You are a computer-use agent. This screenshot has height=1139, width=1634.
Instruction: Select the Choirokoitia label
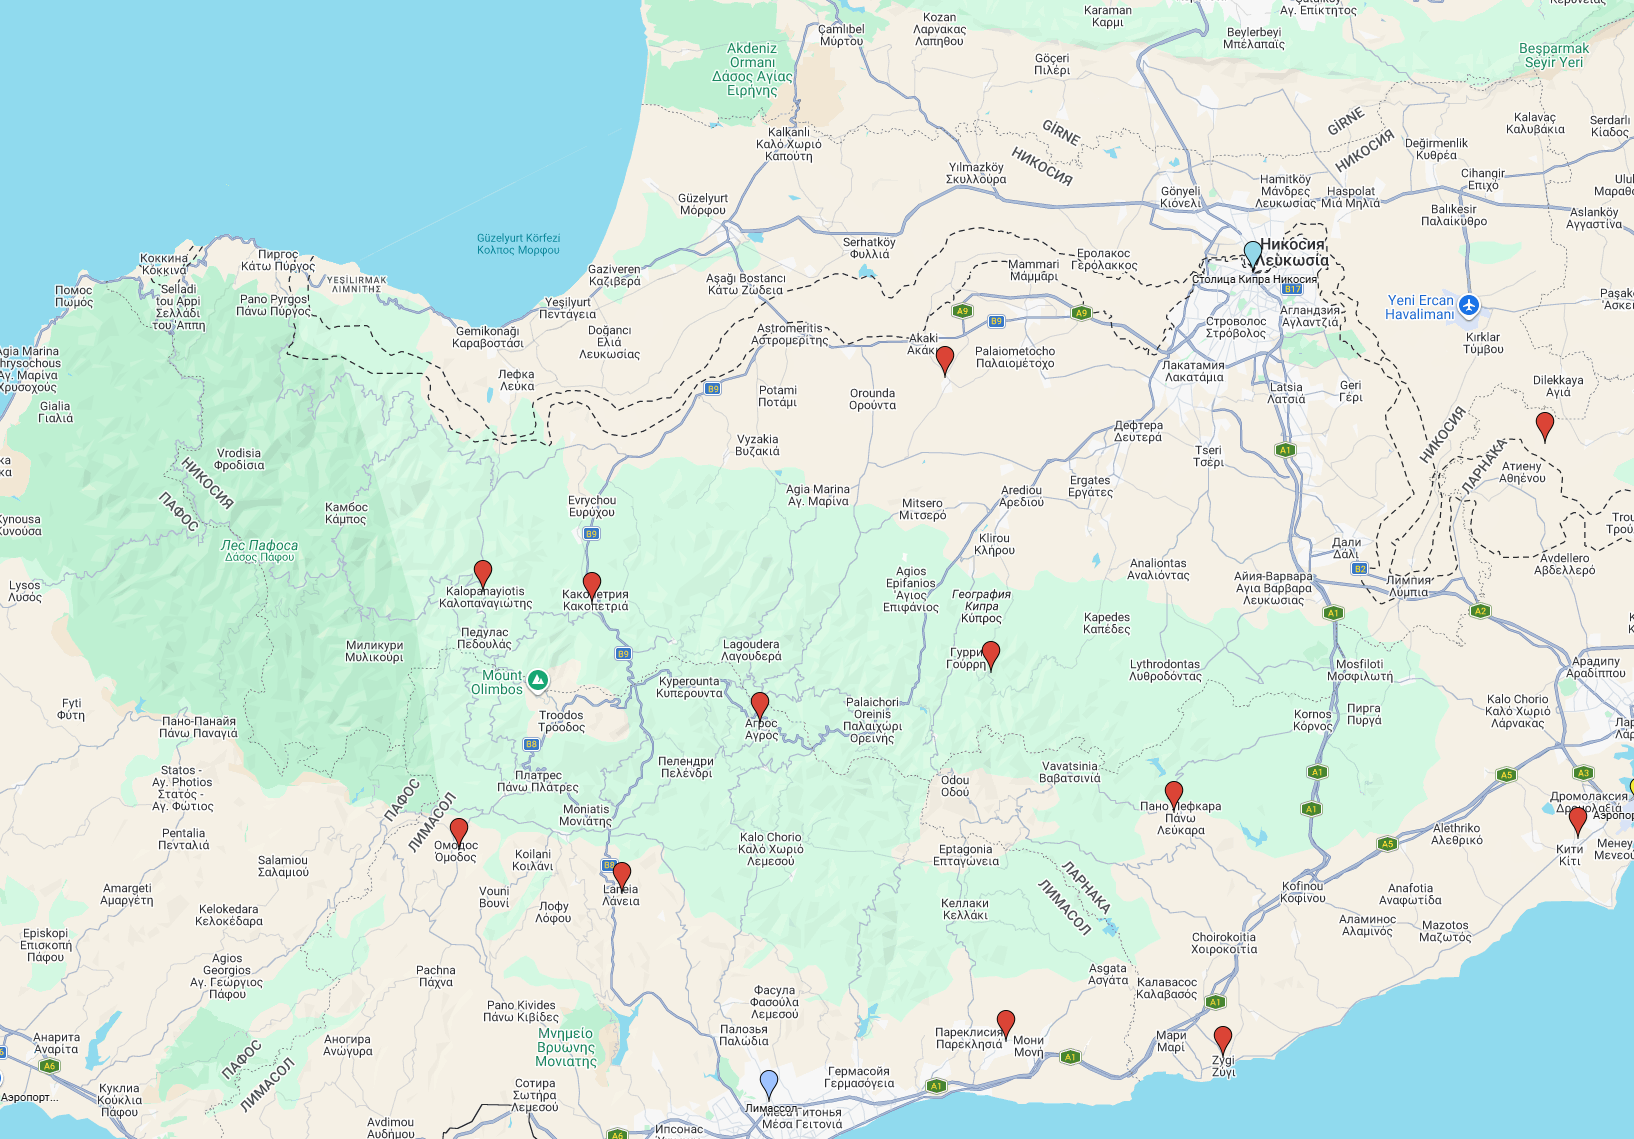[x=1225, y=943]
